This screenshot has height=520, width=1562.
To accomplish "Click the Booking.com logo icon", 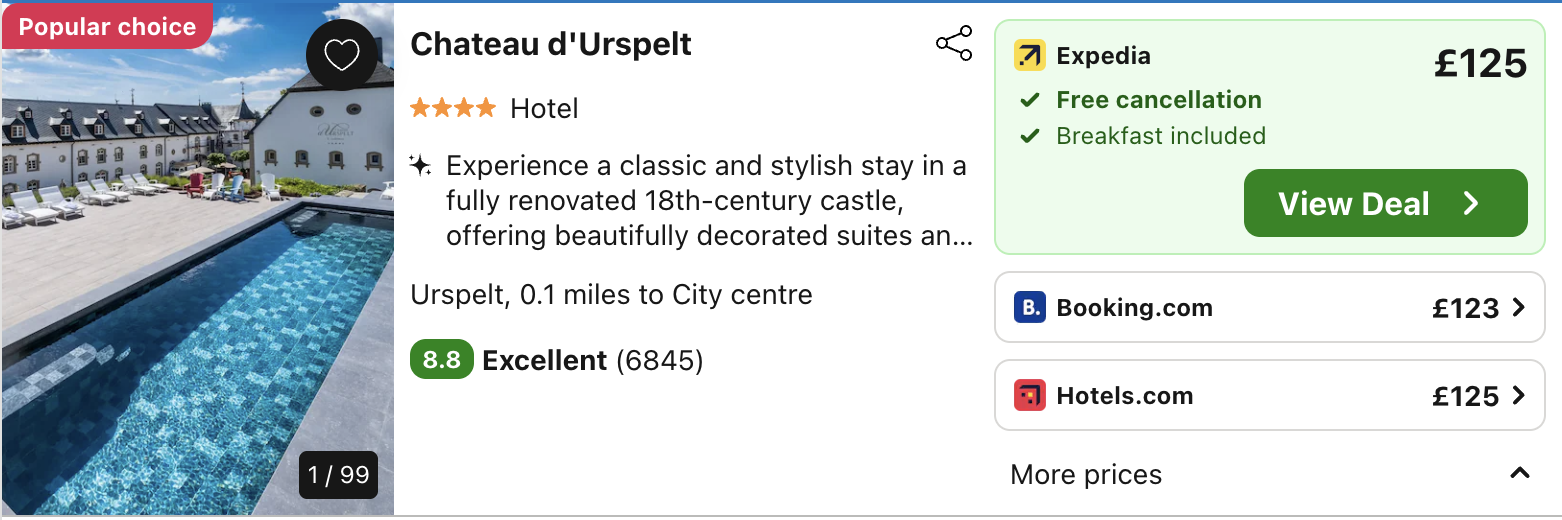I will (1029, 307).
